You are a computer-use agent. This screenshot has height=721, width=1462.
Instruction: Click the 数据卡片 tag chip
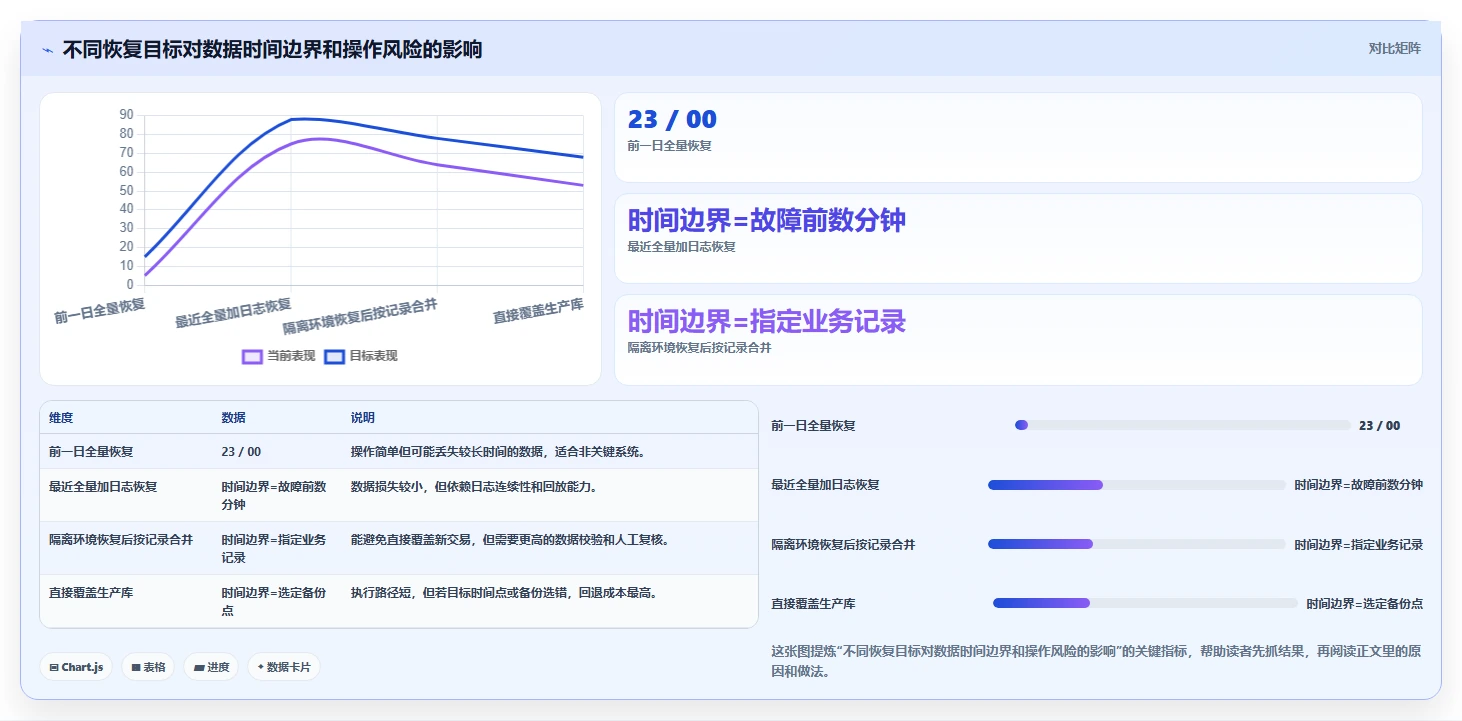(x=284, y=667)
